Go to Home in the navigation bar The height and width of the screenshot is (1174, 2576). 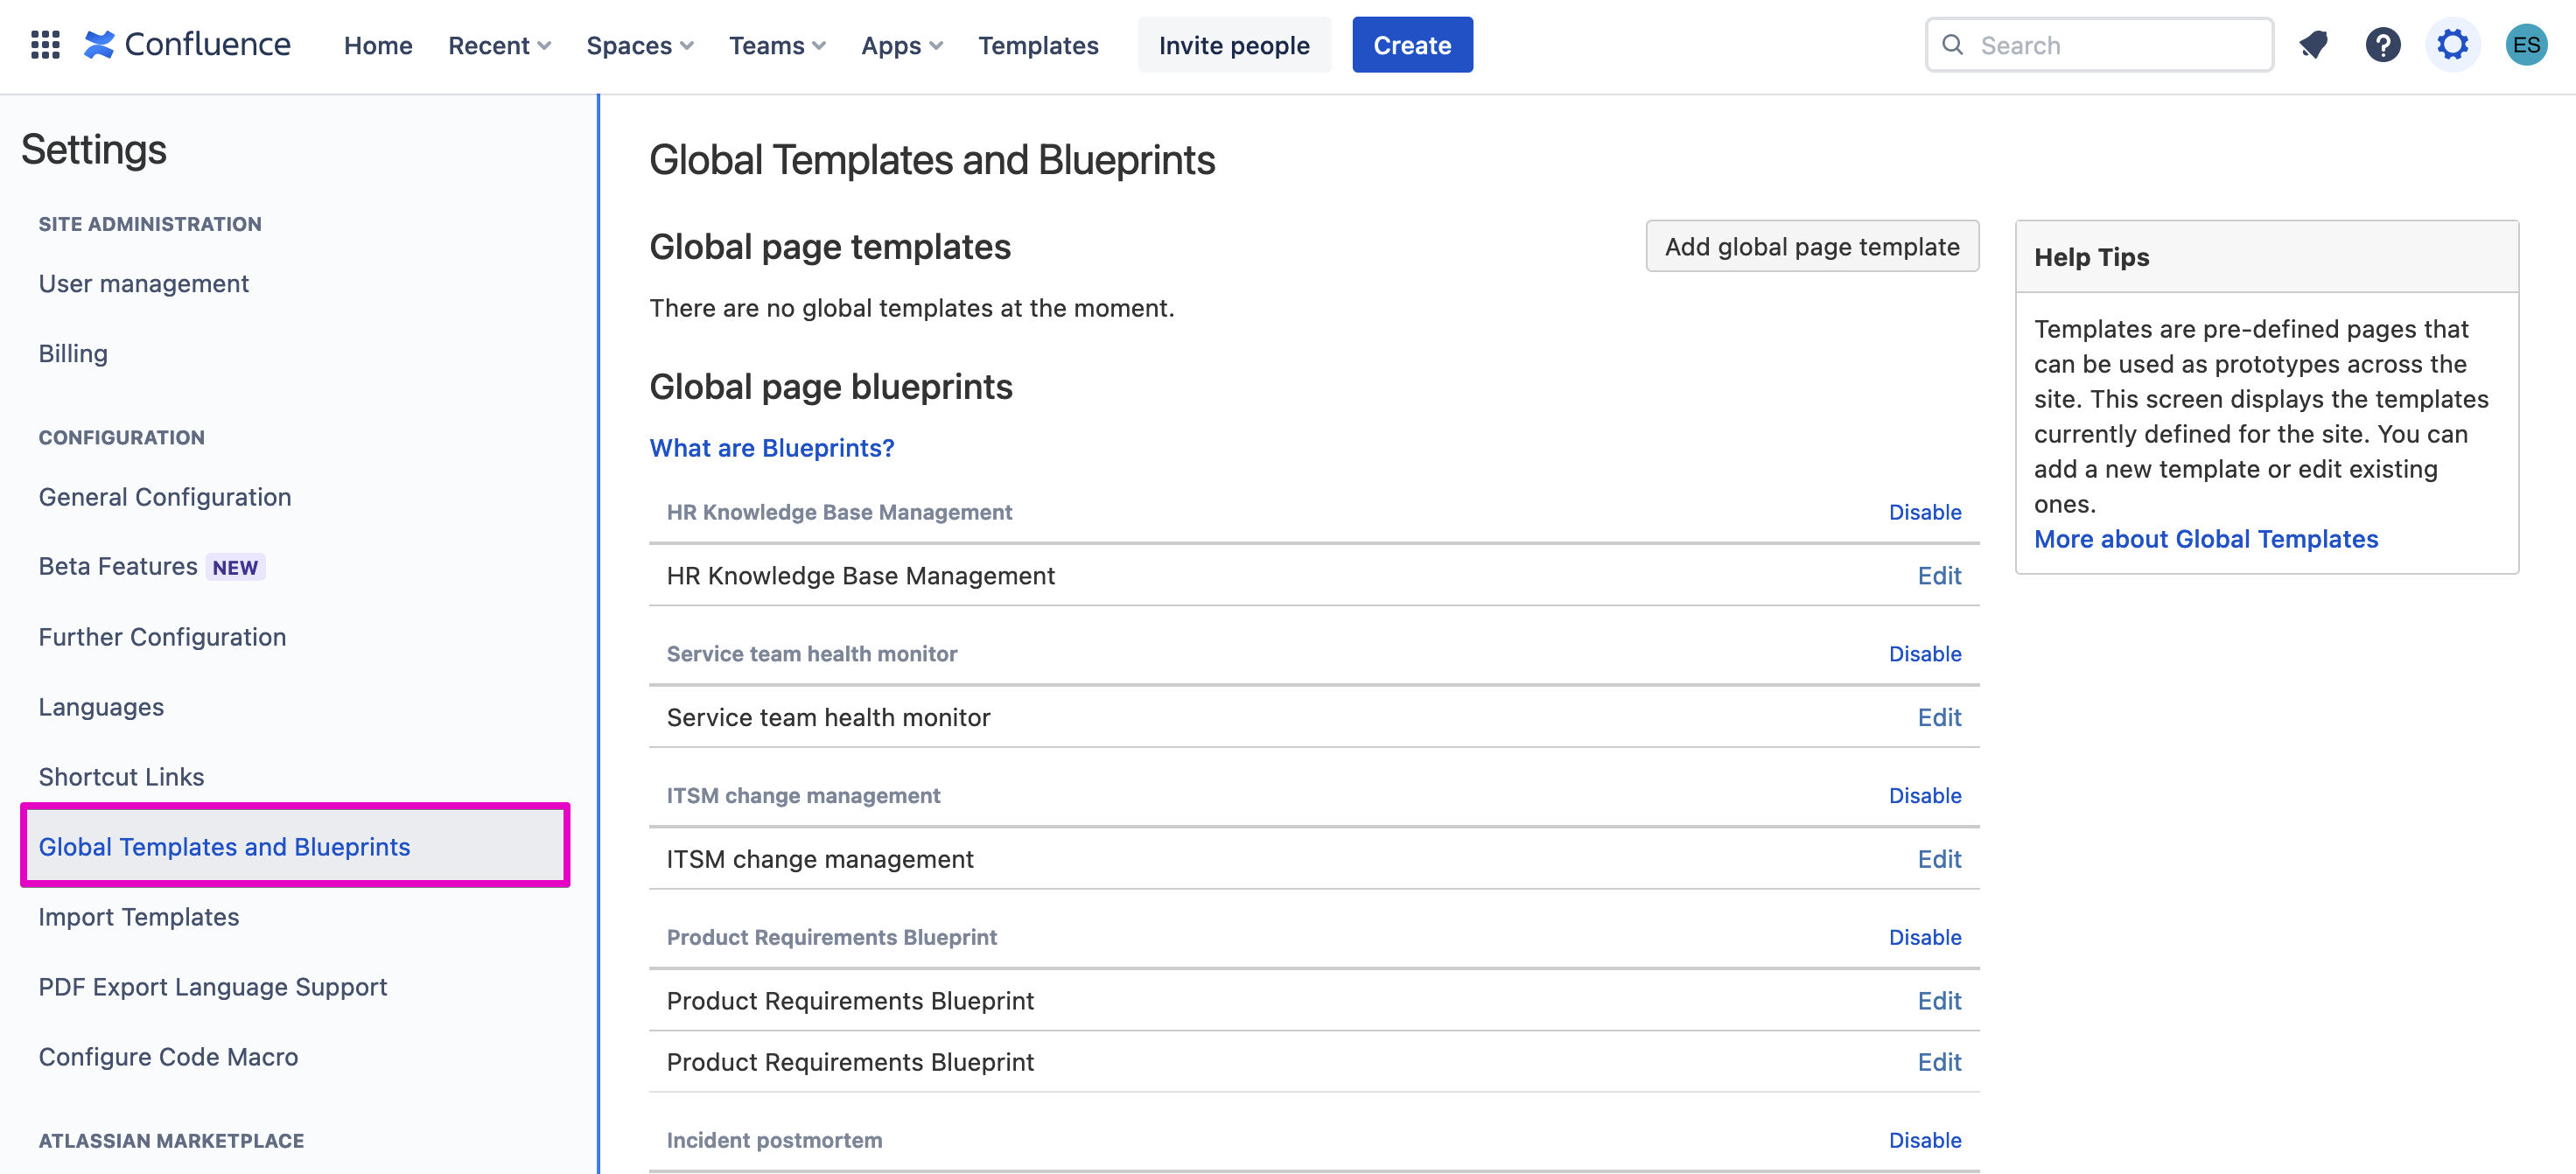click(378, 45)
